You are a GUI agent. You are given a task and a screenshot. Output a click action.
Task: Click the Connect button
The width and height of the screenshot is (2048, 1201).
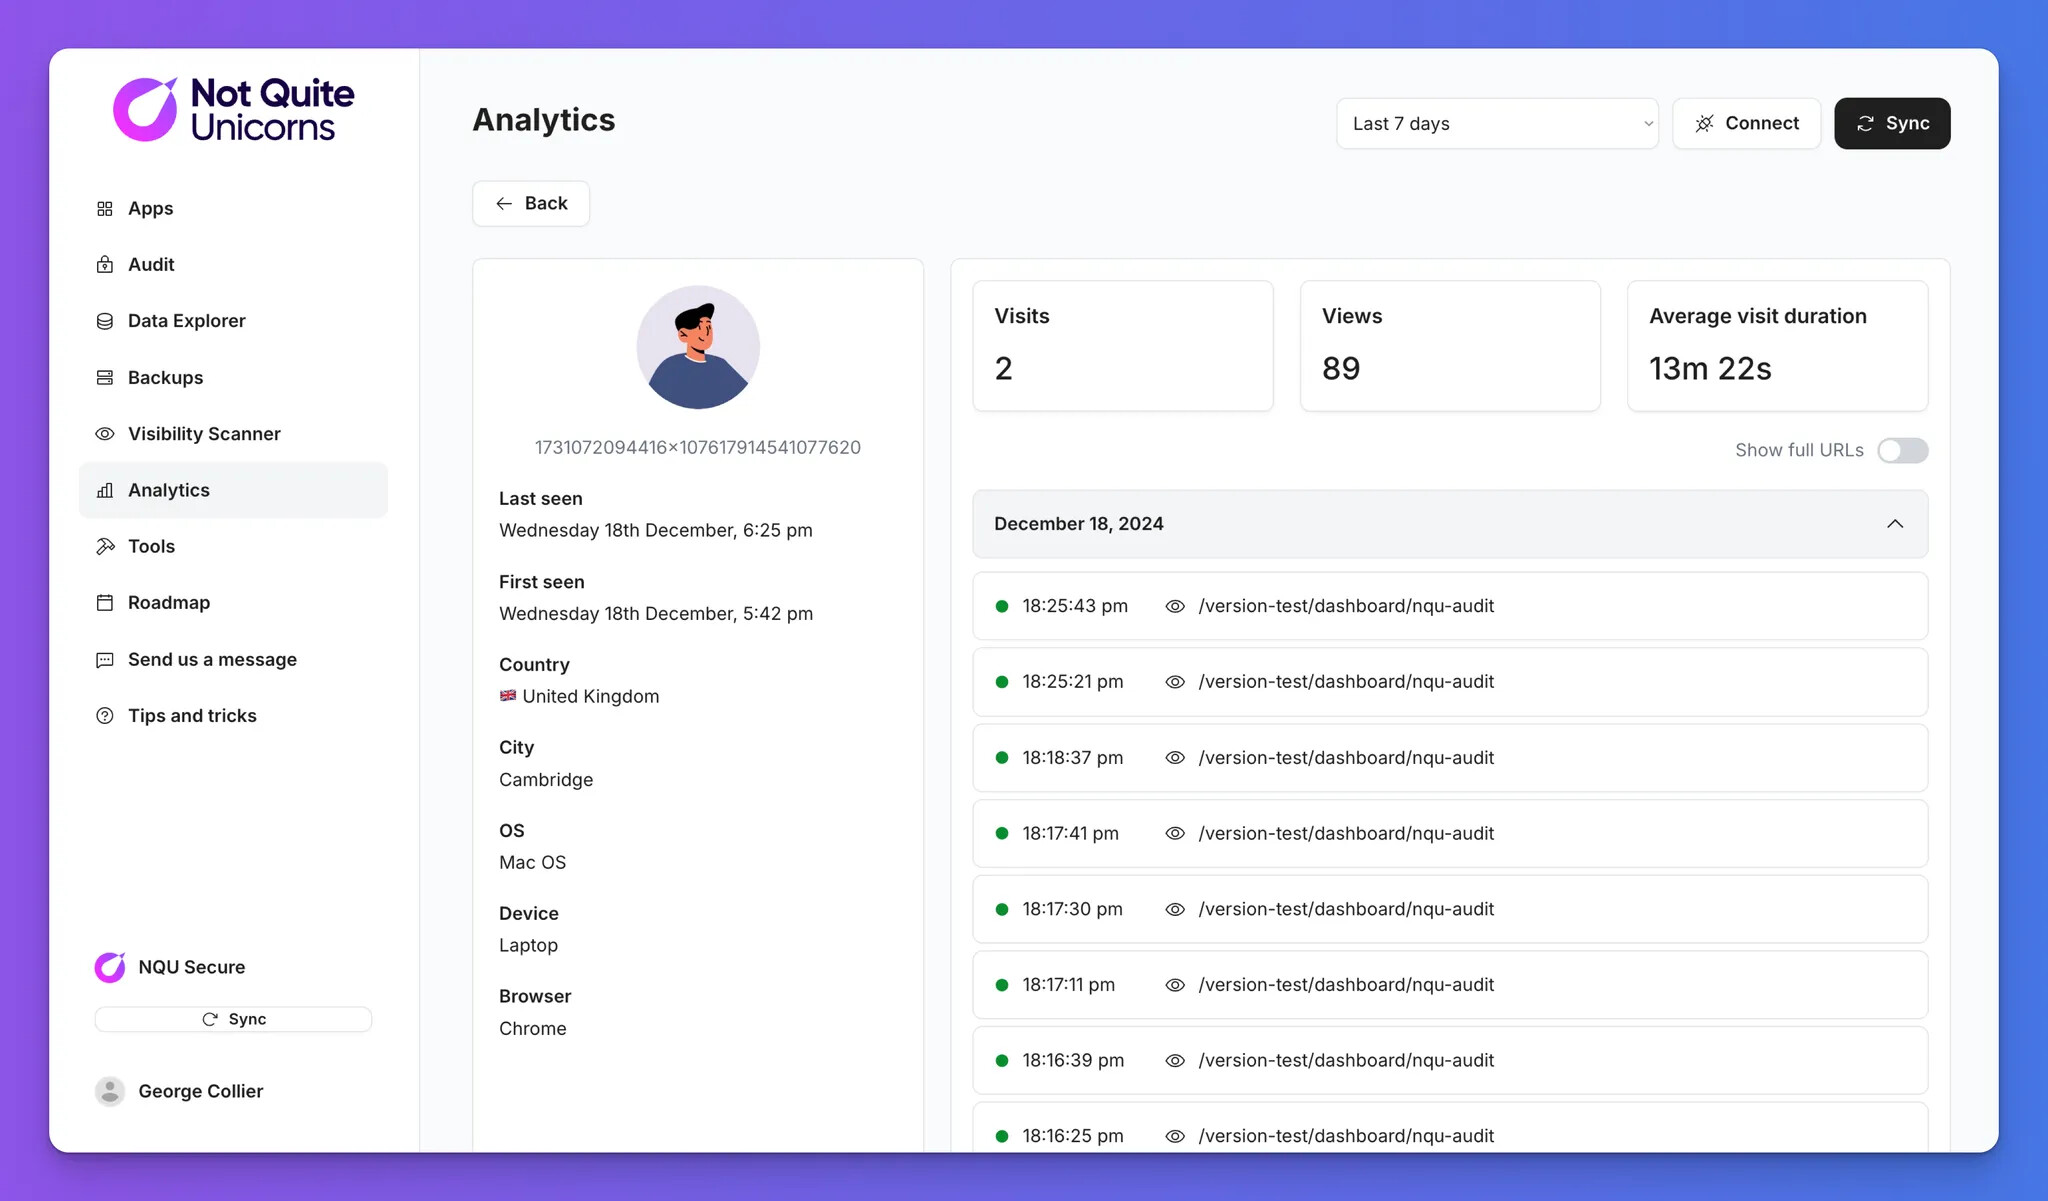(1746, 123)
